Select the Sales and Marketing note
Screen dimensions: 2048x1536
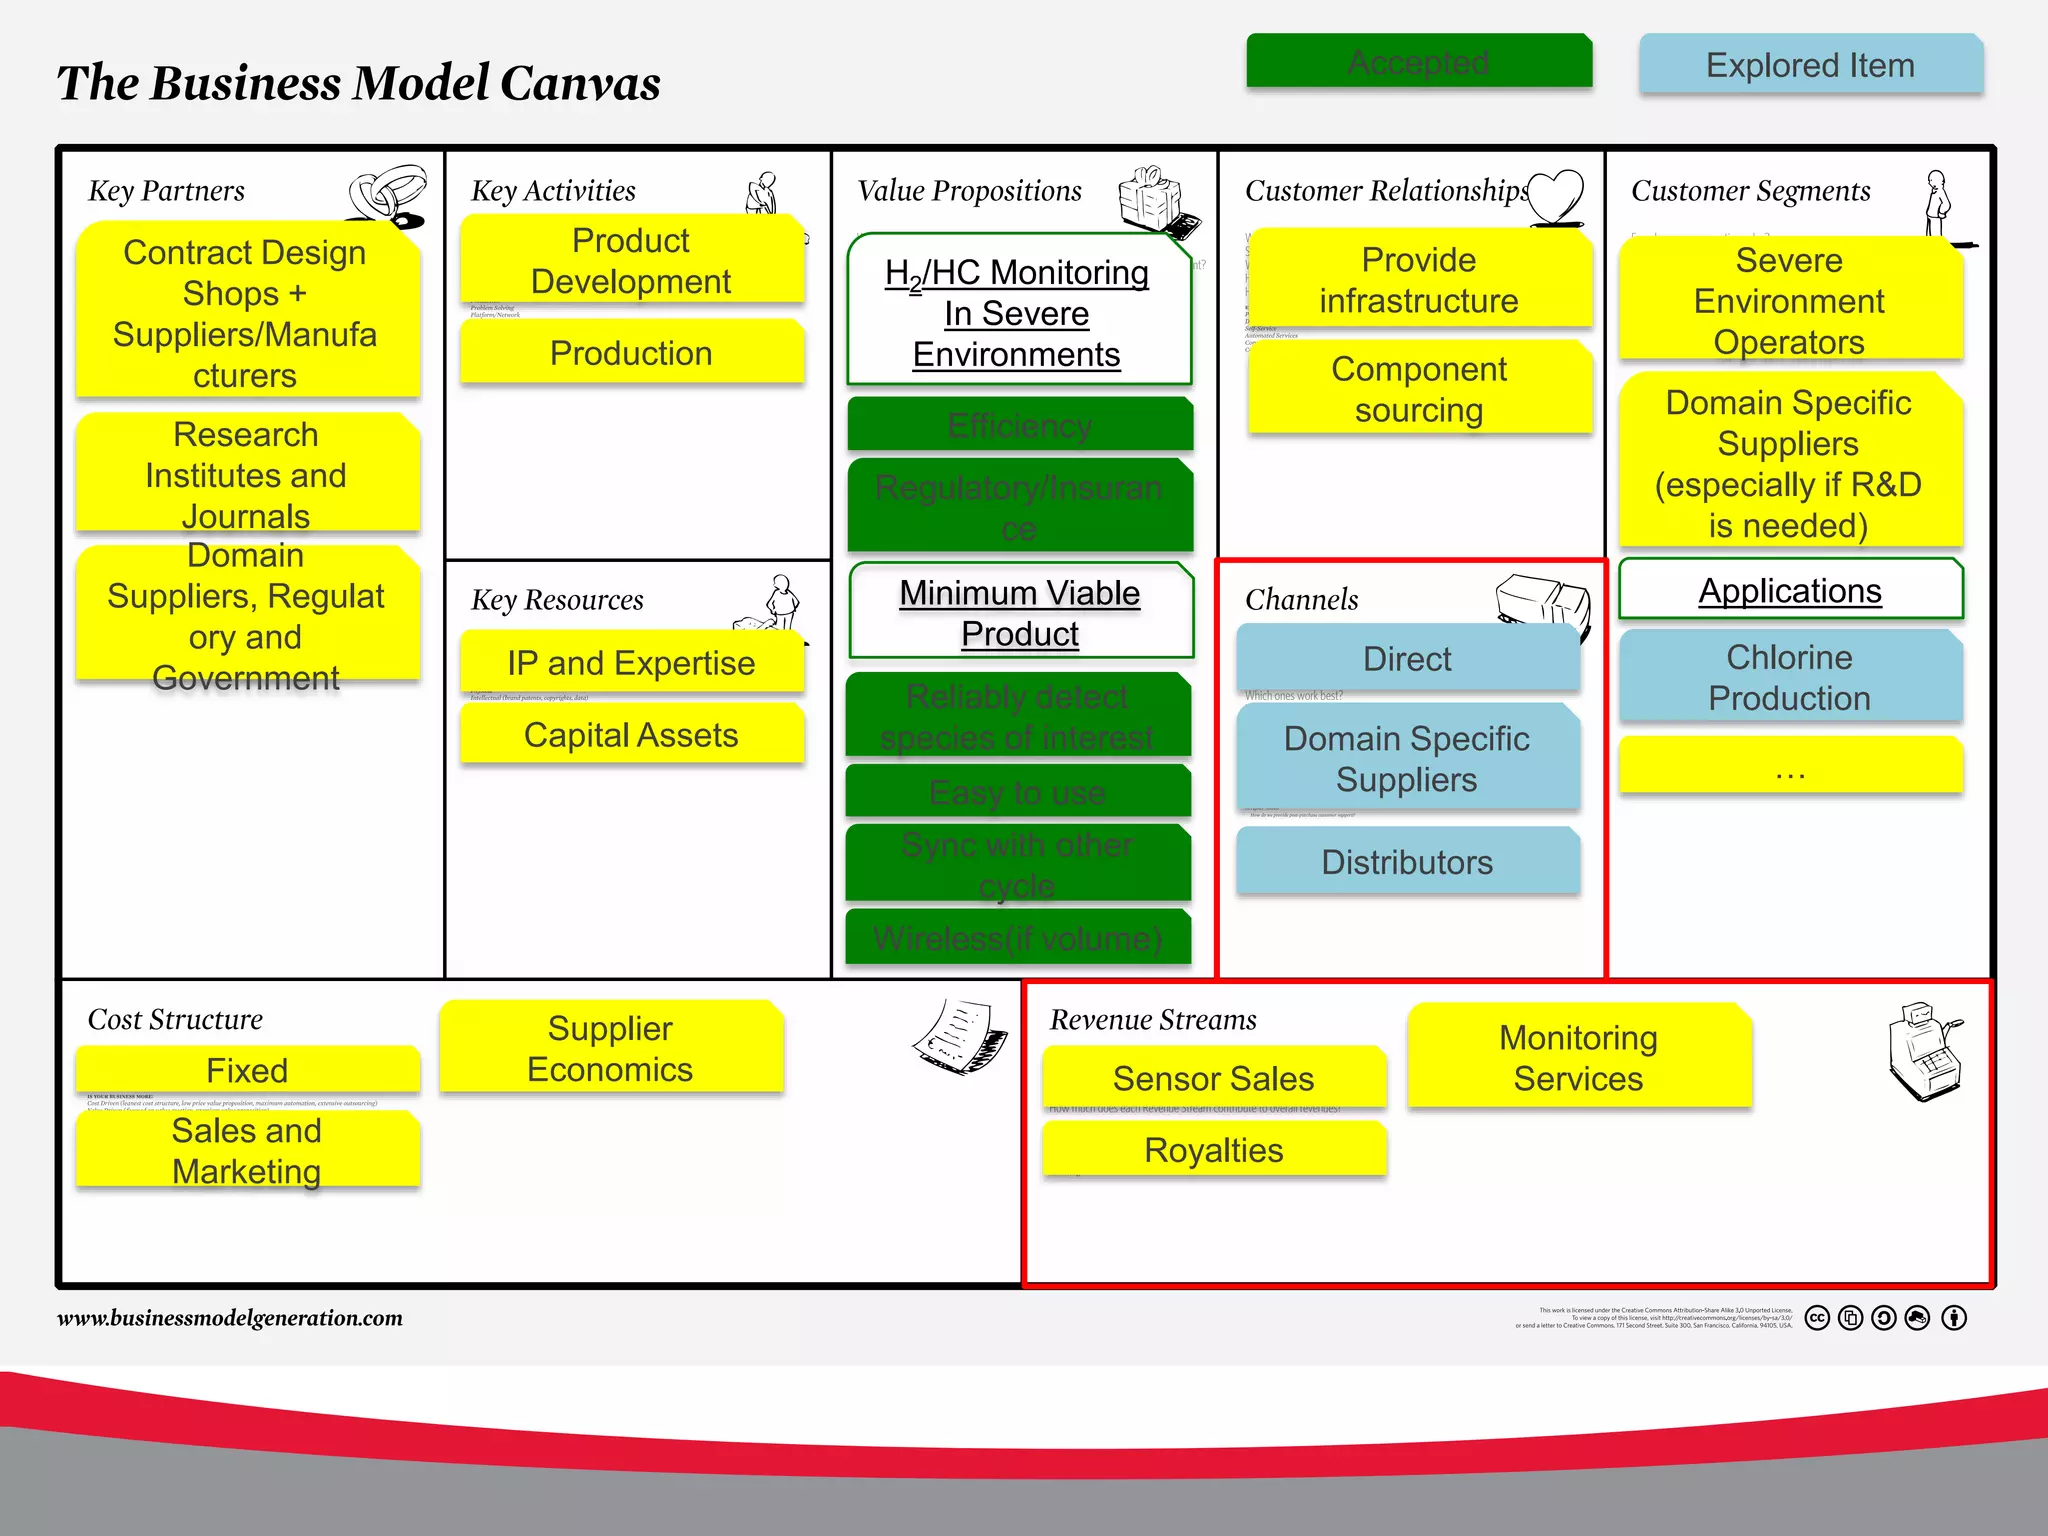click(247, 1149)
